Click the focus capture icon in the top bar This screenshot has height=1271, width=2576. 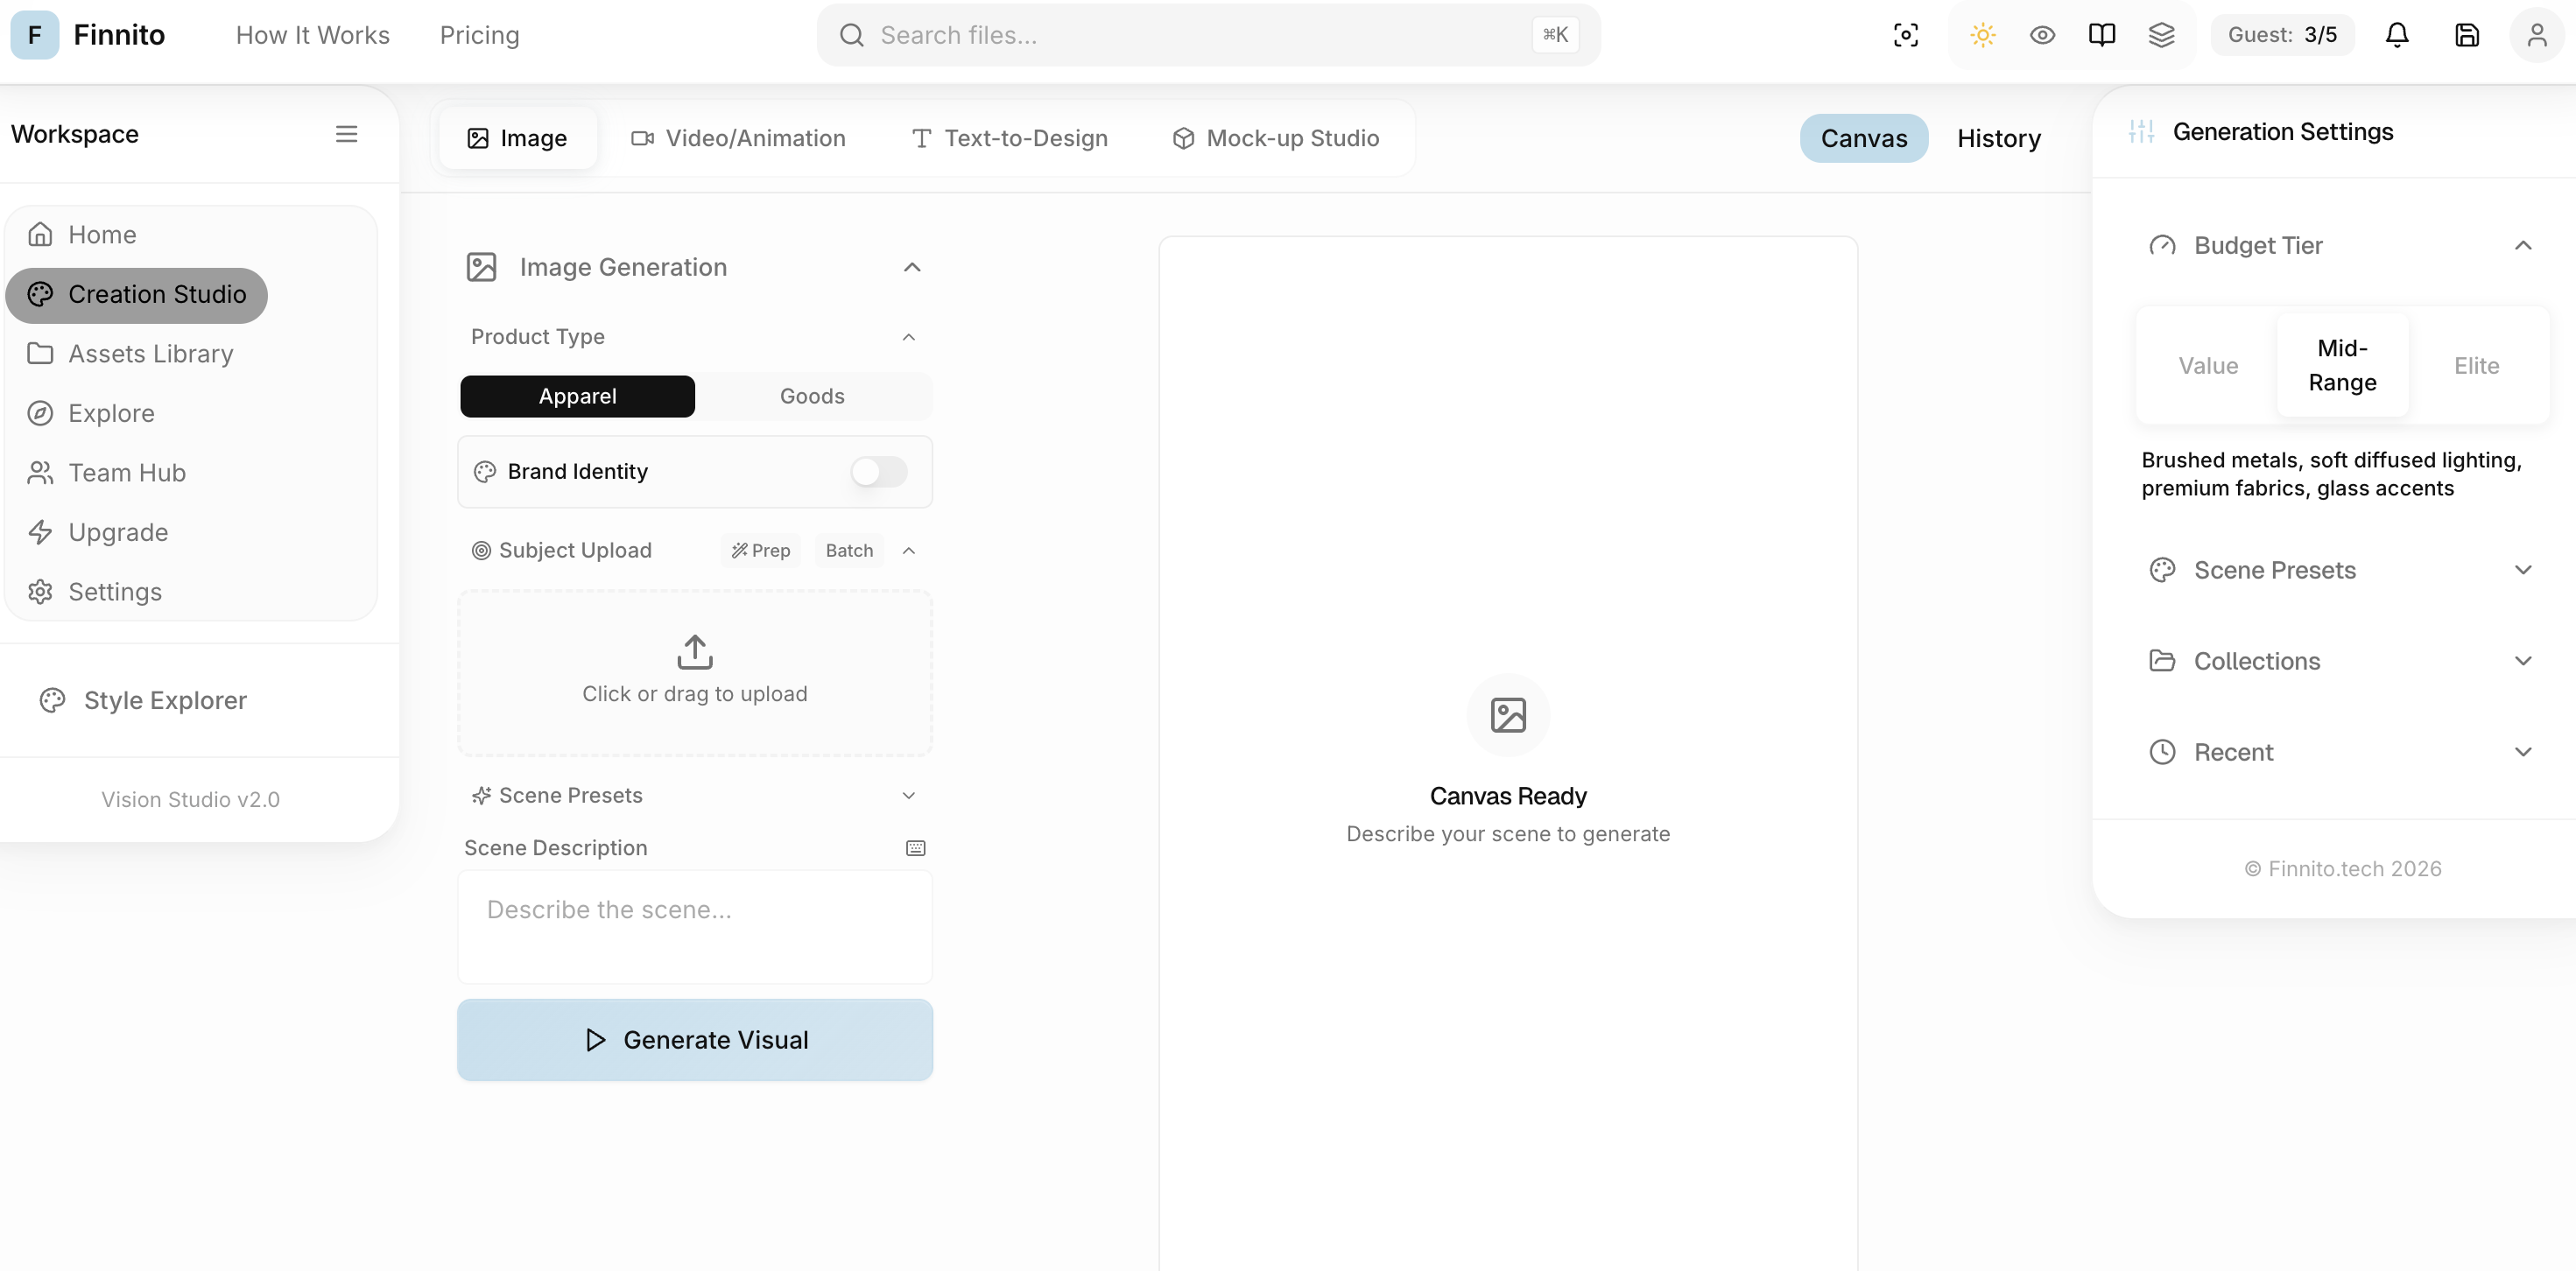coord(1906,34)
